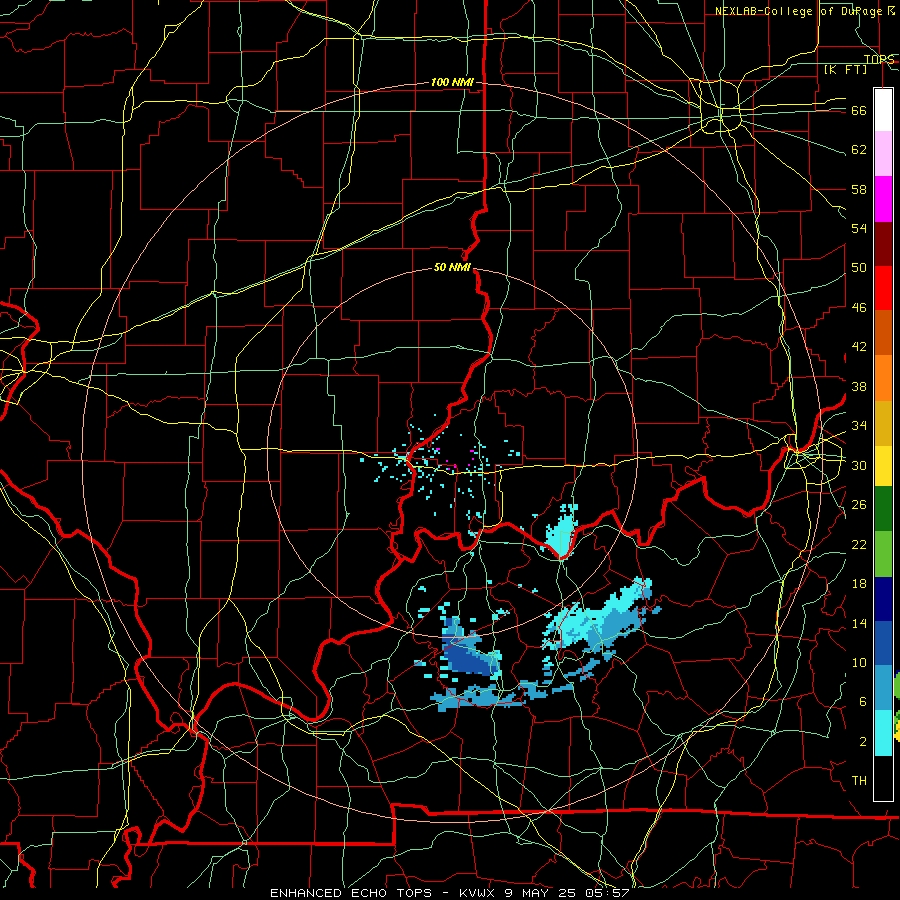Click the 34 legend value
This screenshot has height=900, width=900.
pos(859,426)
